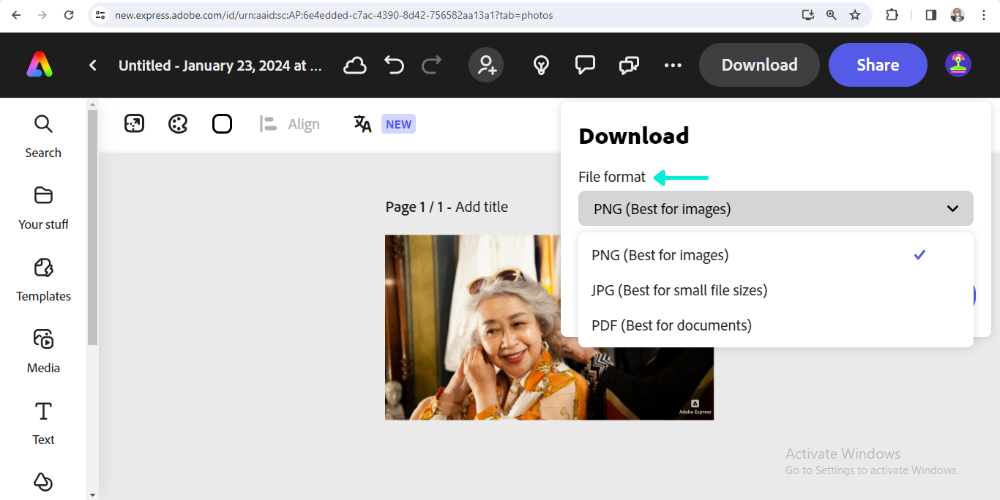Click the Share button
The image size is (1000, 500).
tap(878, 65)
